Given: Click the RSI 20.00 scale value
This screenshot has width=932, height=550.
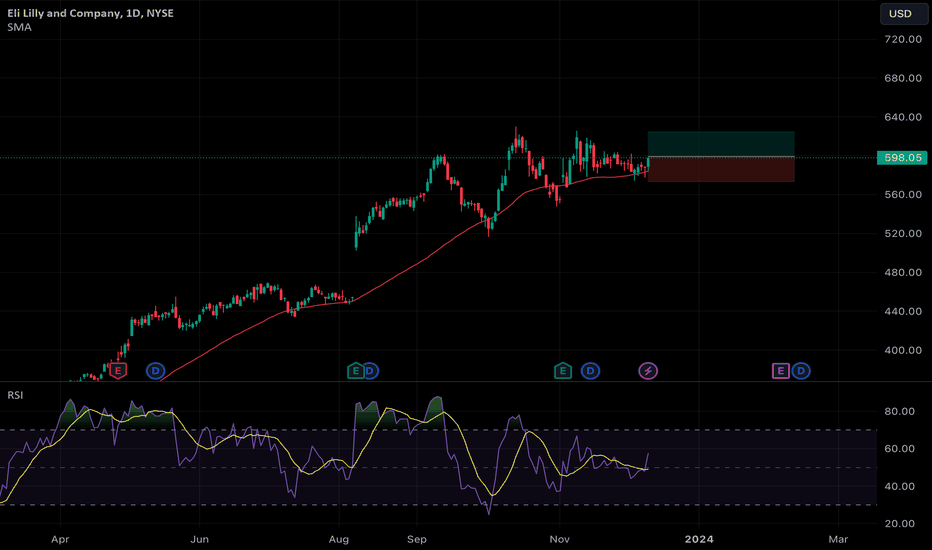Looking at the screenshot, I should [x=899, y=524].
